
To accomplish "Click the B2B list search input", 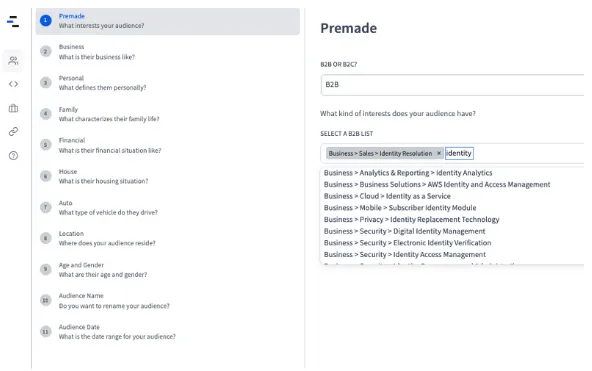I will pyautogui.click(x=459, y=153).
